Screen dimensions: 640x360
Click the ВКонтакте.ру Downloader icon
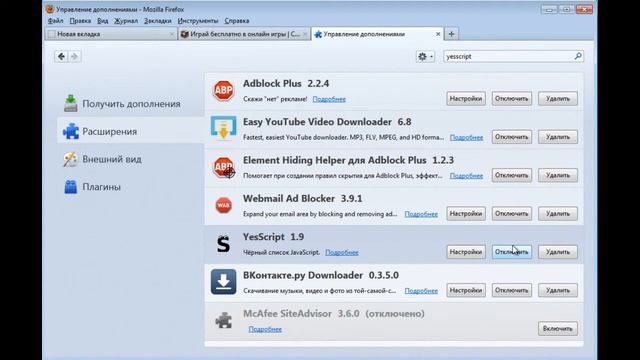click(223, 282)
